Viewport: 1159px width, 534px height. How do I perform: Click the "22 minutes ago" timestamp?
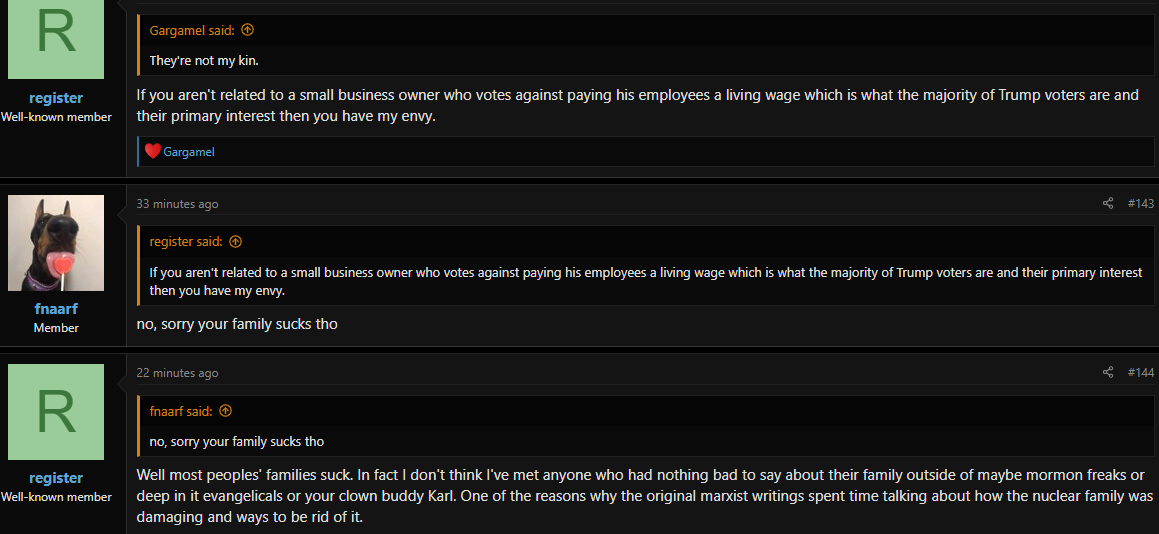(177, 372)
